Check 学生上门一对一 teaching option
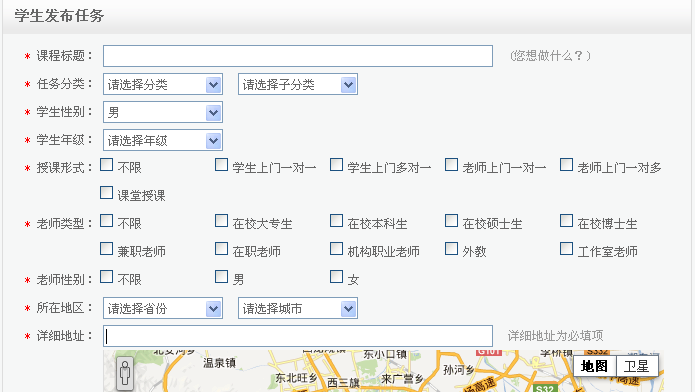This screenshot has height=392, width=695. (x=221, y=165)
